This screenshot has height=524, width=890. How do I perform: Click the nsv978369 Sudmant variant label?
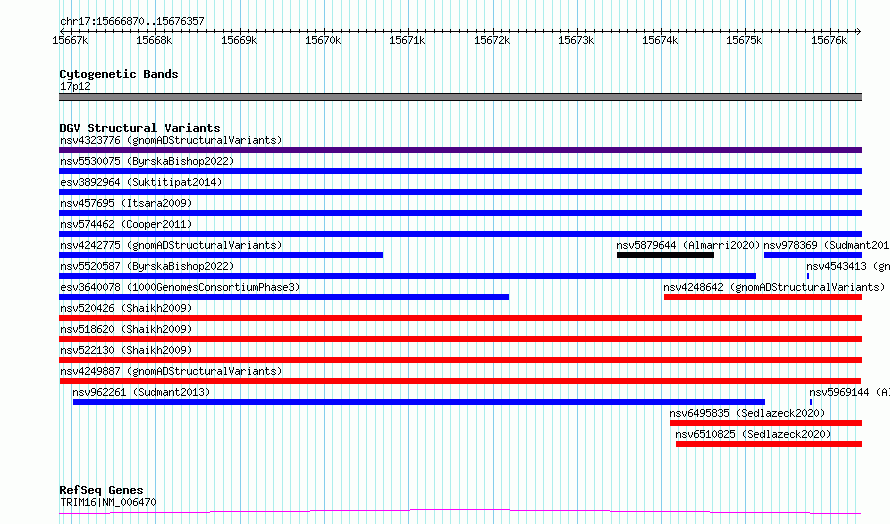click(x=826, y=245)
